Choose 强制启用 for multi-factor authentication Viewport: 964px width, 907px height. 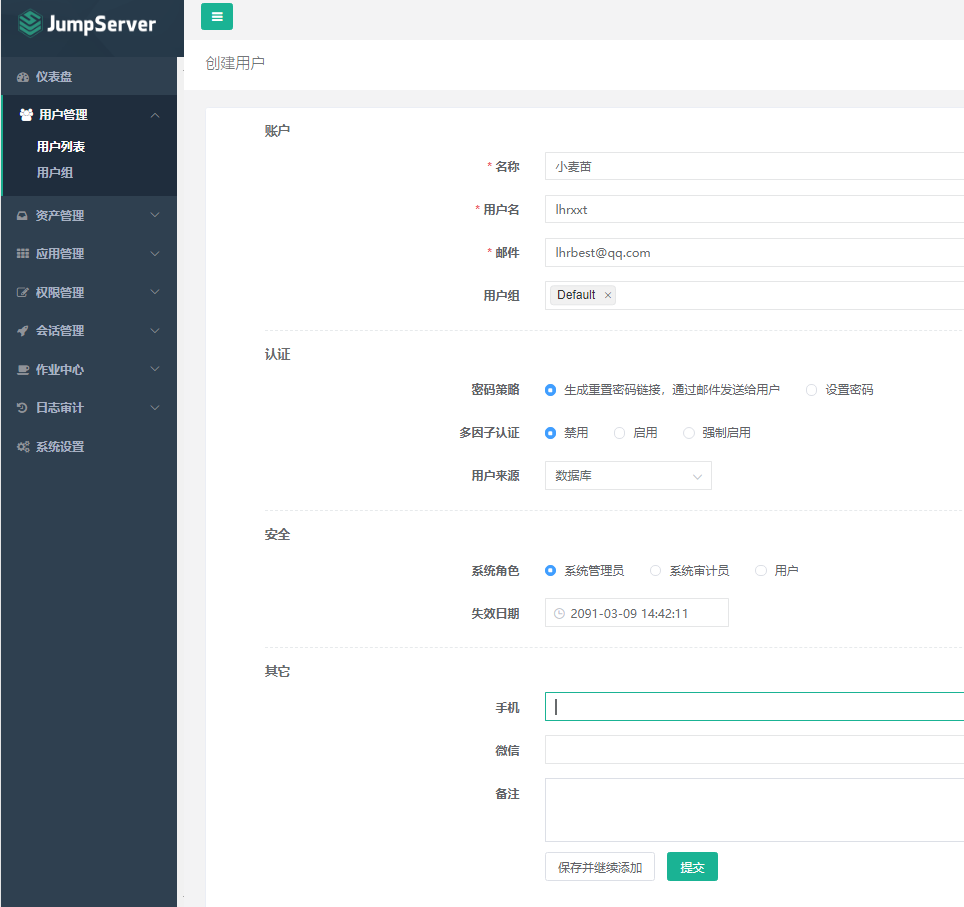pos(689,433)
